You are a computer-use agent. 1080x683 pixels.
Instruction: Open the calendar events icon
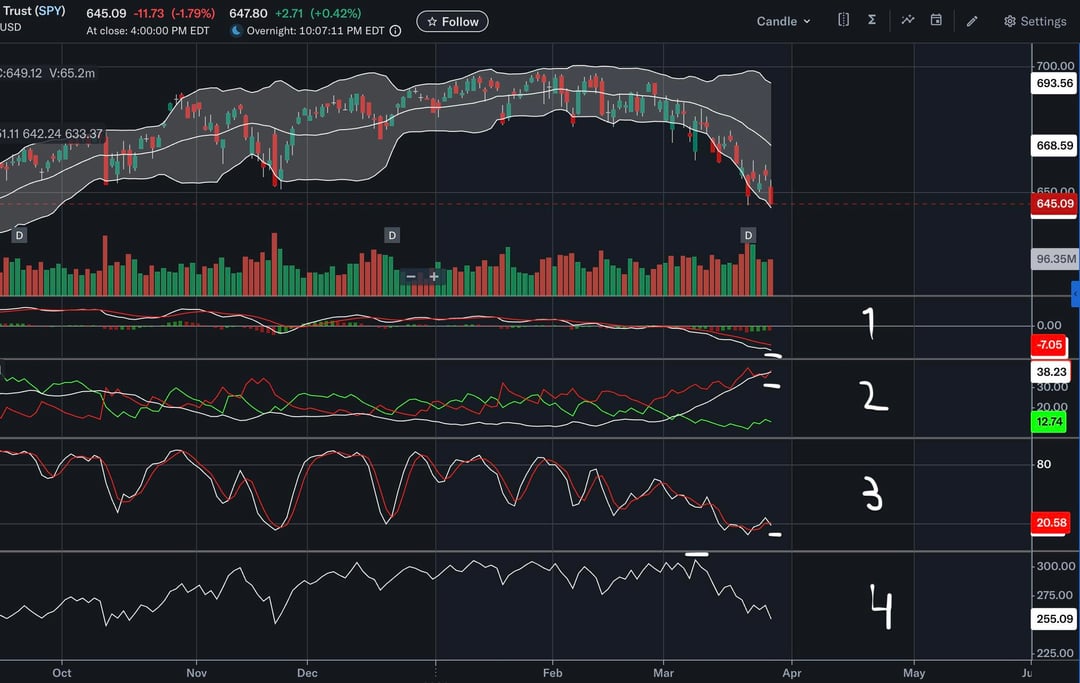[x=936, y=20]
